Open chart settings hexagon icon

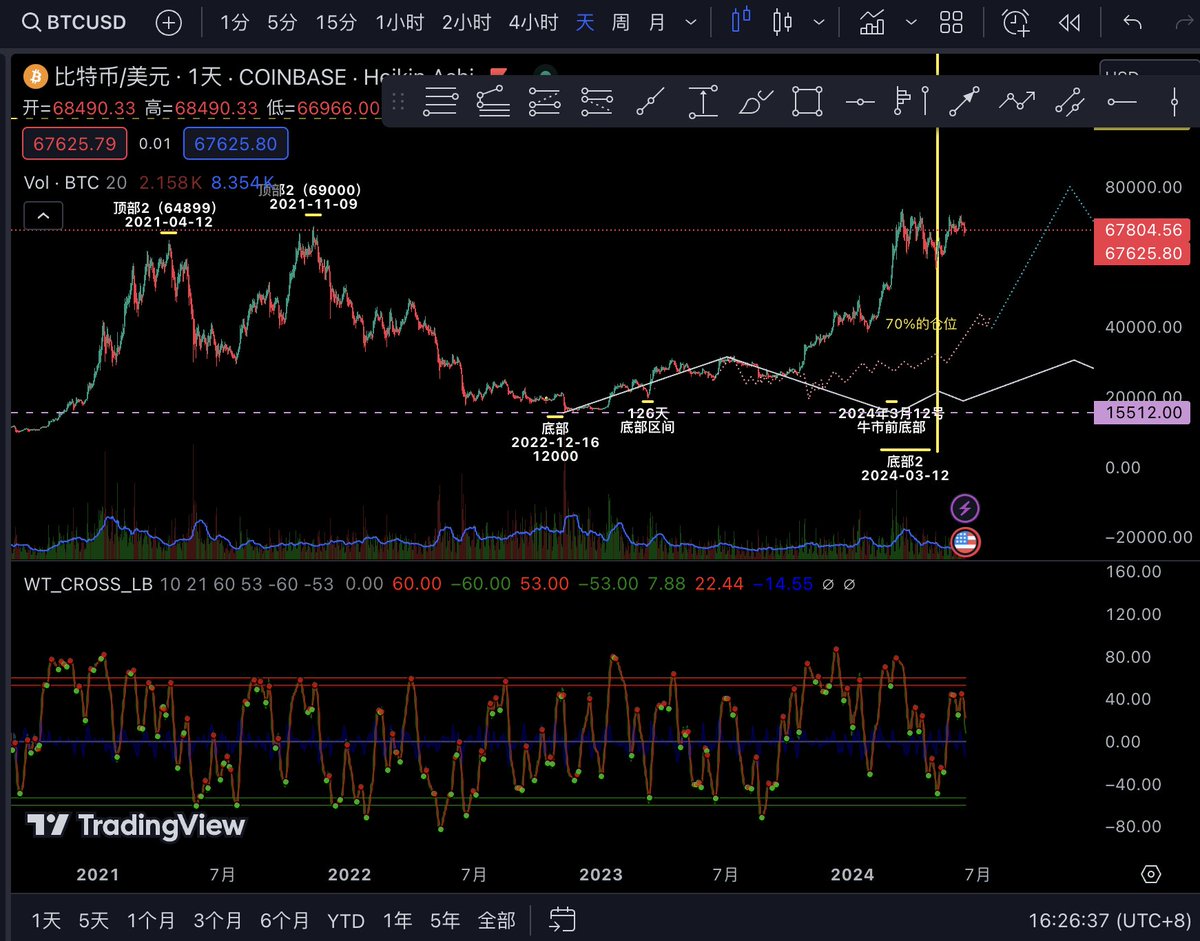click(1151, 874)
